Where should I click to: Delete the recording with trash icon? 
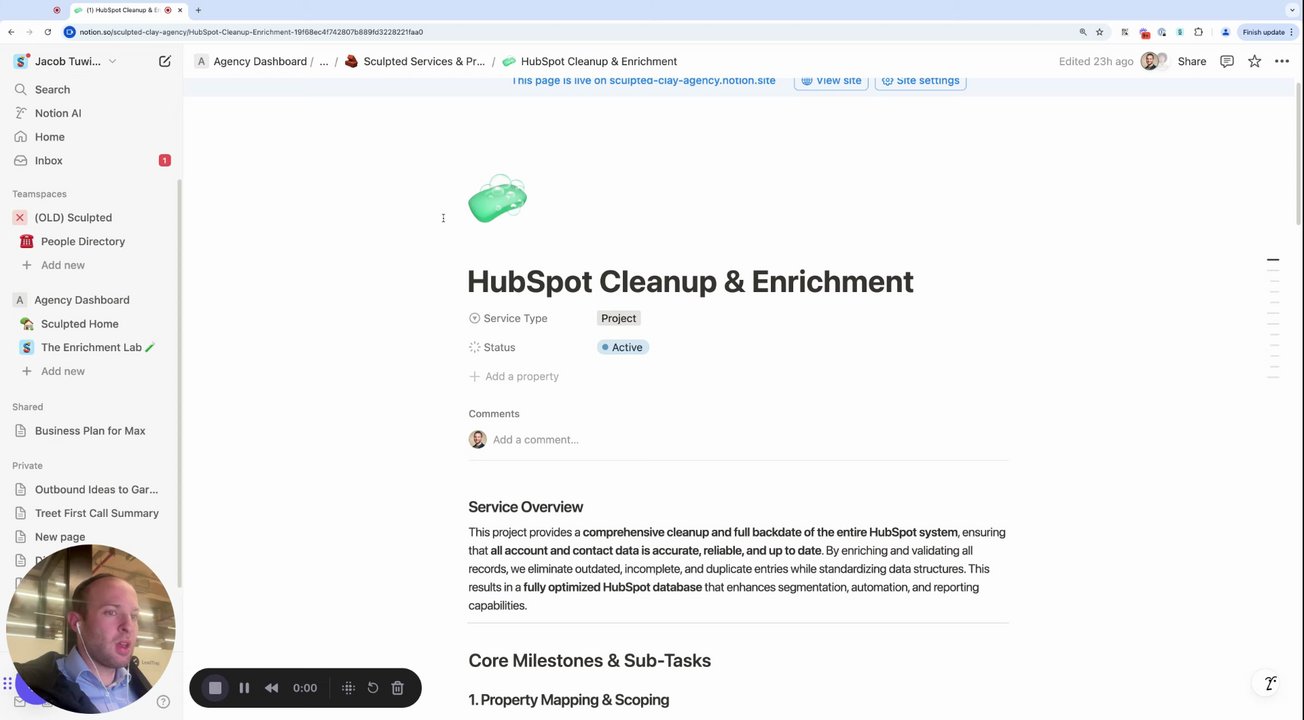[x=397, y=688]
